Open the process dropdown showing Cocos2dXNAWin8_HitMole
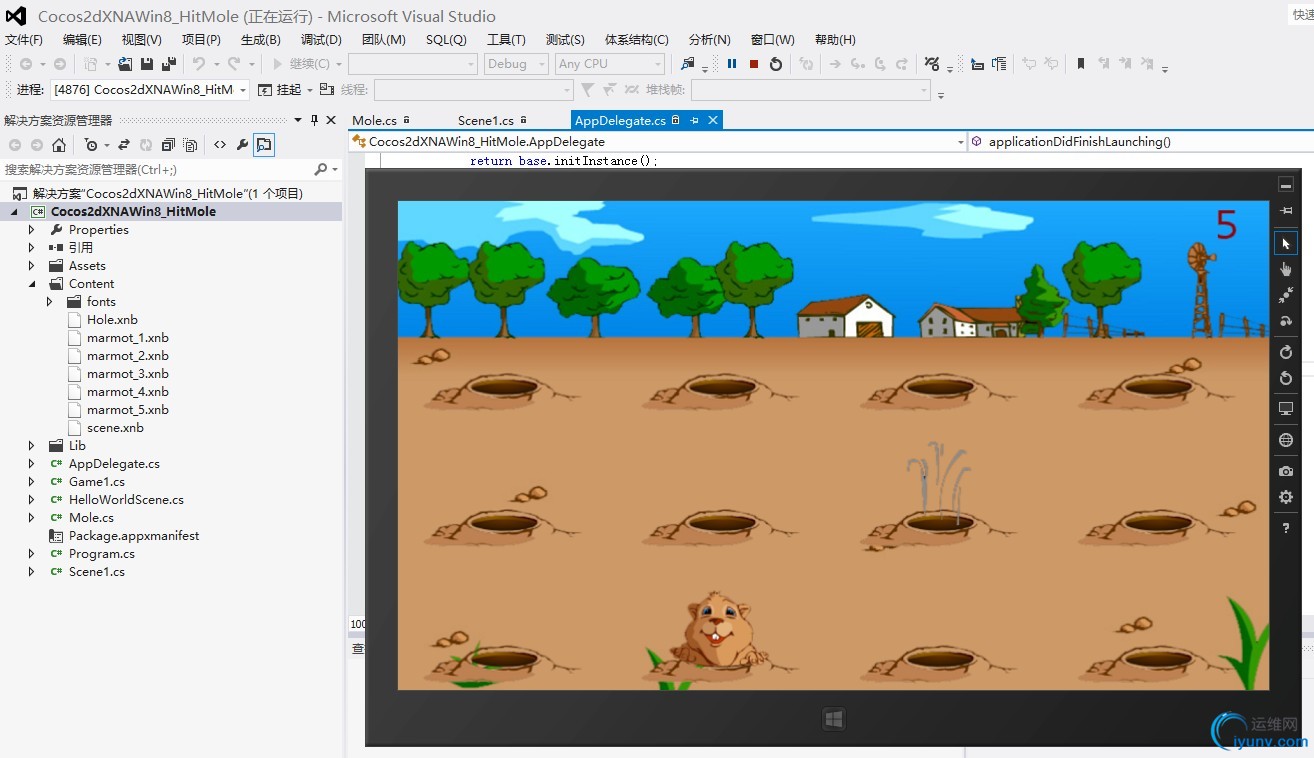The image size is (1314, 758). coord(150,90)
